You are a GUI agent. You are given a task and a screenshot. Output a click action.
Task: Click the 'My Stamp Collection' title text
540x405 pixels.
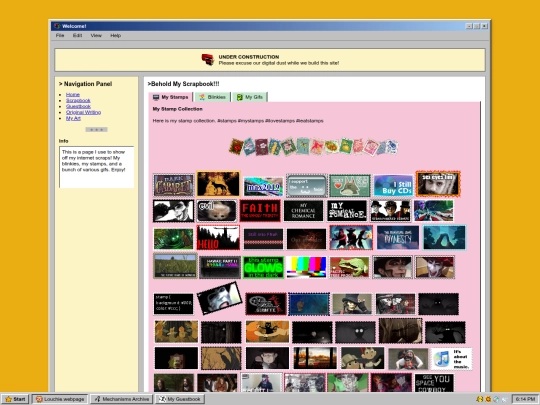point(177,109)
